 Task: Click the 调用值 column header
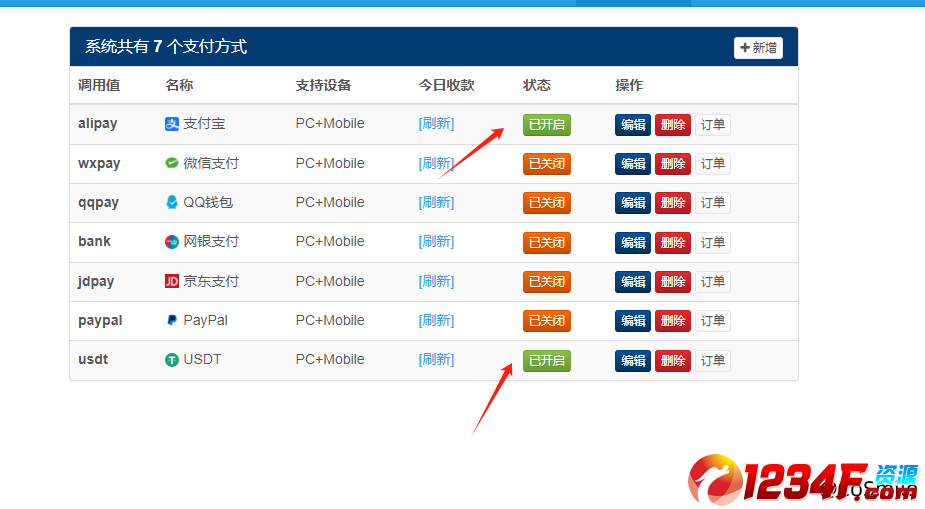point(99,86)
